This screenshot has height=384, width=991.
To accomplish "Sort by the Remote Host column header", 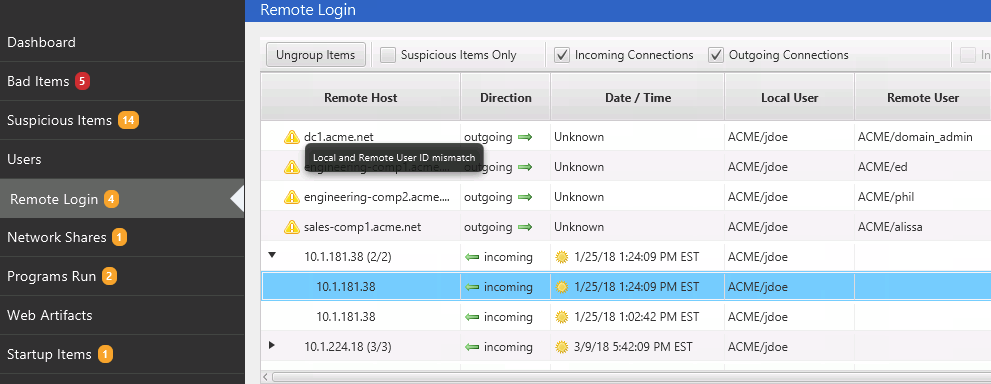I will pyautogui.click(x=361, y=97).
